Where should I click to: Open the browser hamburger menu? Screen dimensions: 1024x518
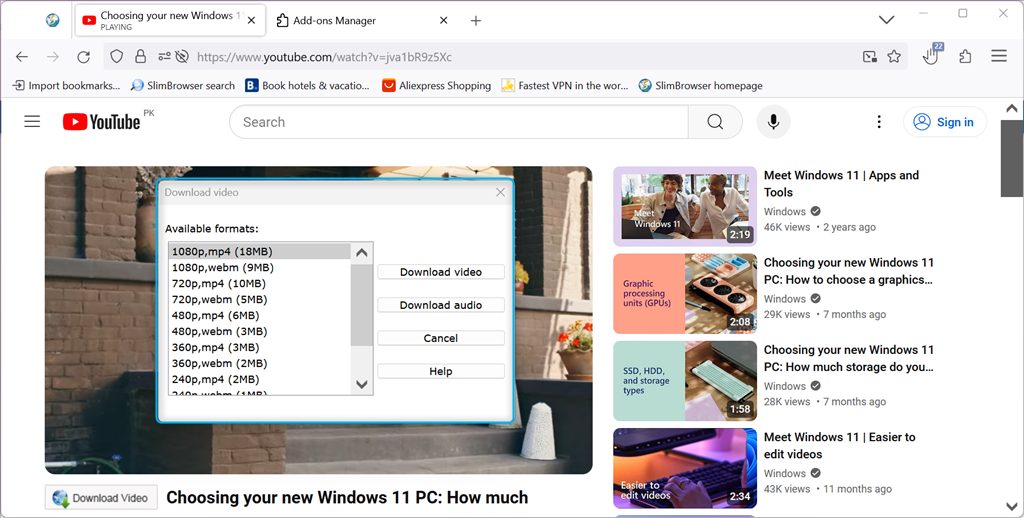click(x=999, y=56)
